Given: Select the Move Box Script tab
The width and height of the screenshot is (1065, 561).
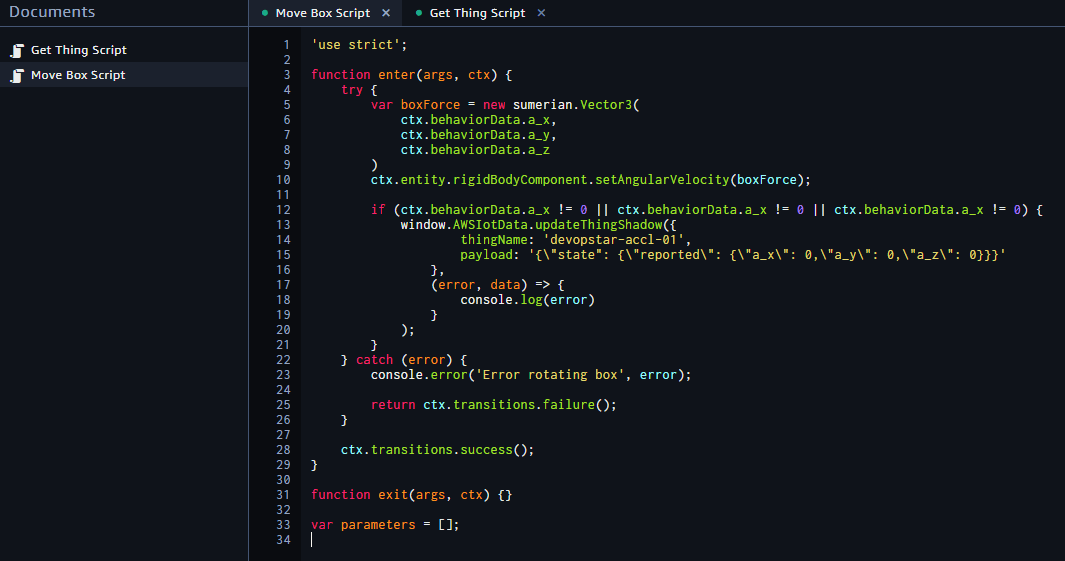Looking at the screenshot, I should click(x=322, y=14).
